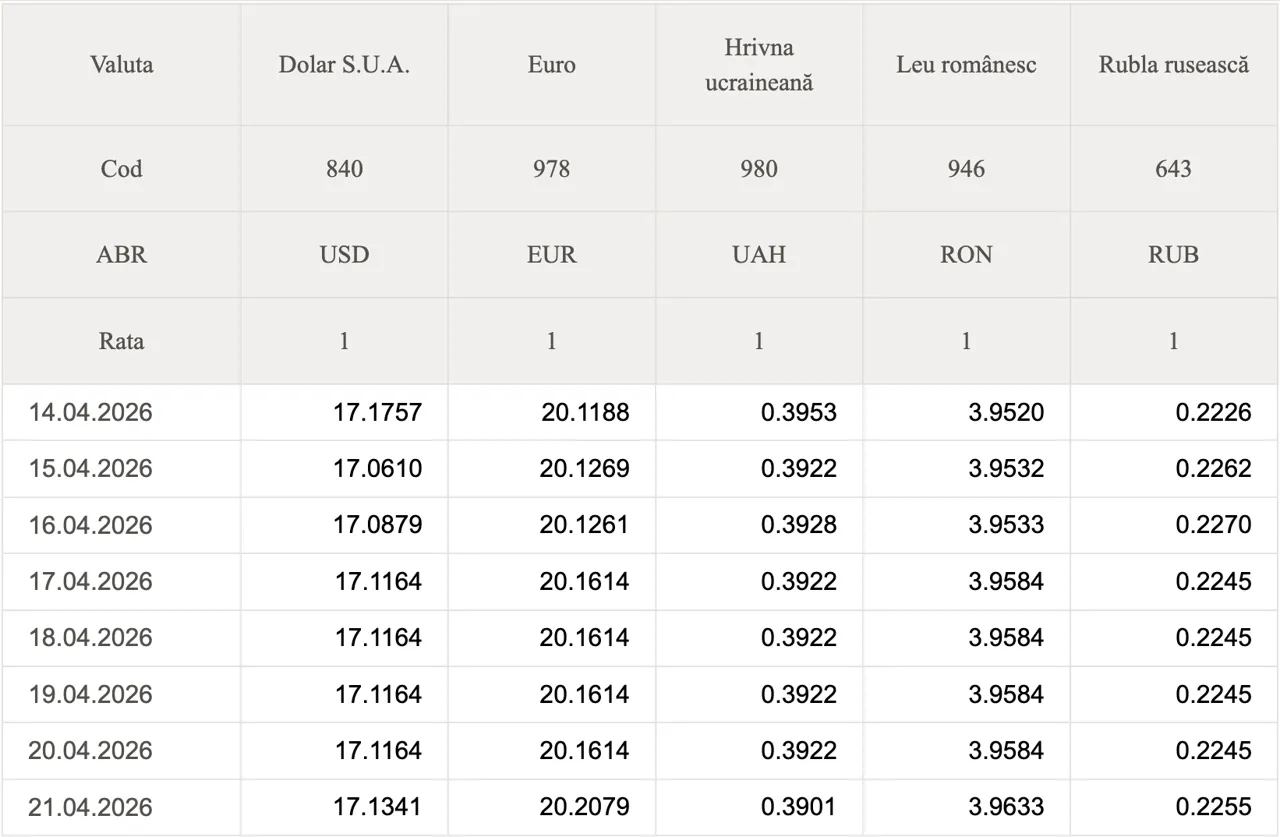Select the 14.04.2026 date row
Screen dimensions: 1280x837
(91, 412)
